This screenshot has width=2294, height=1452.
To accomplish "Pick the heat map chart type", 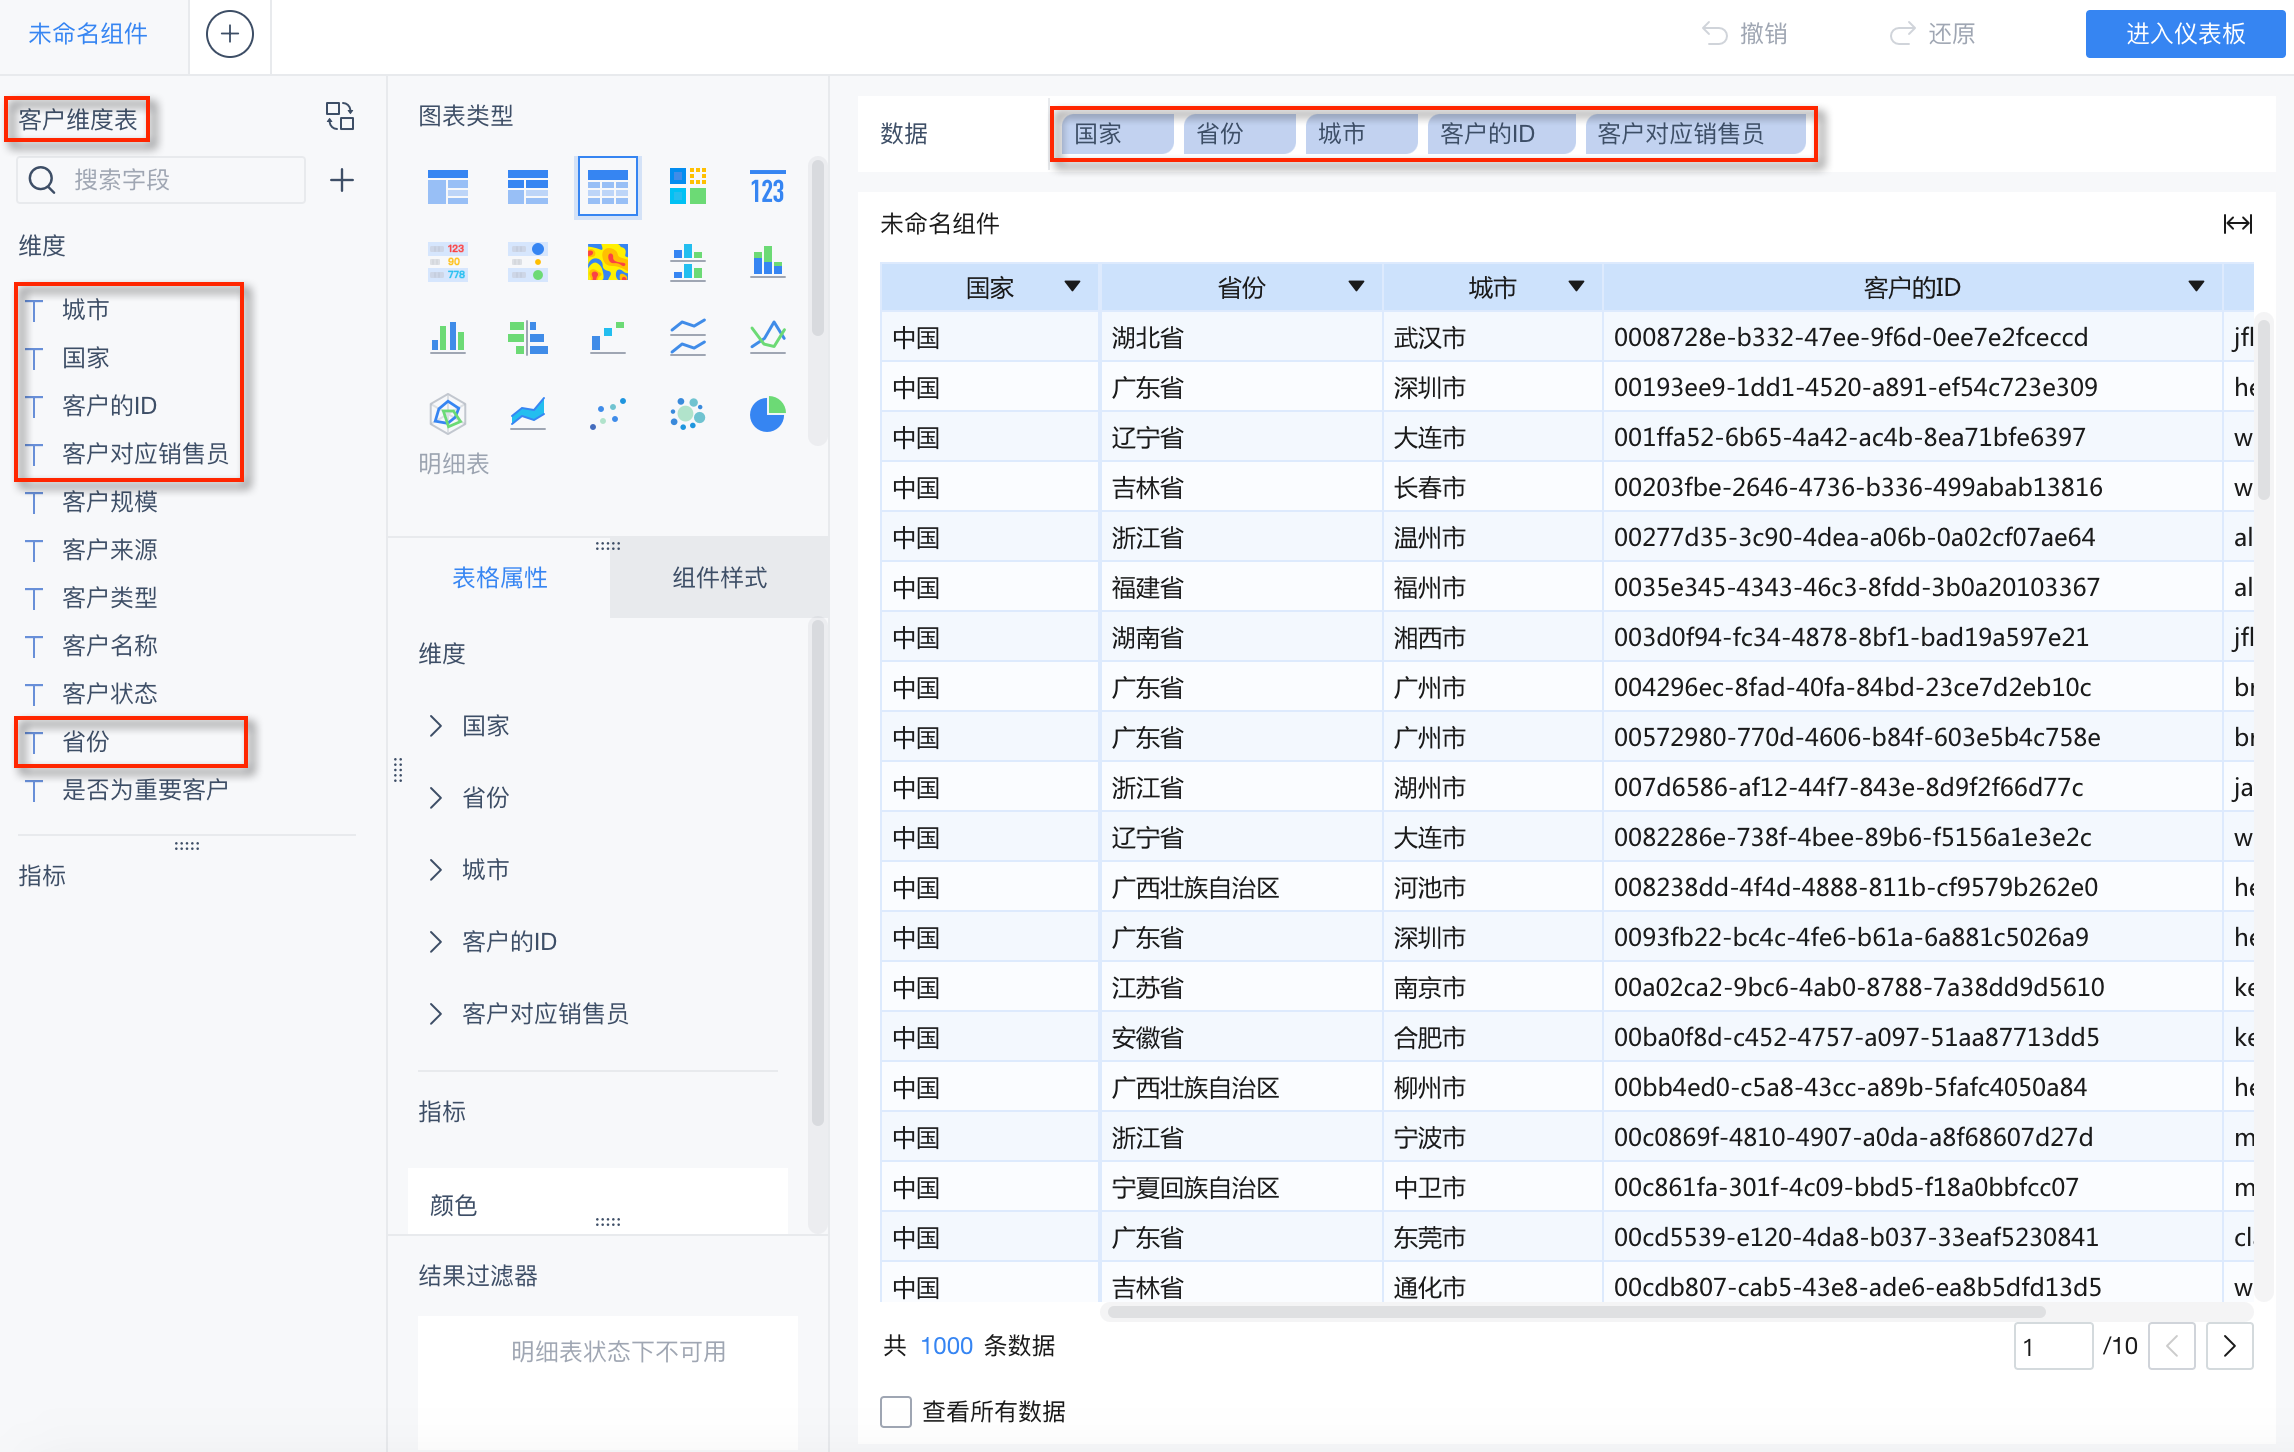I will point(607,262).
